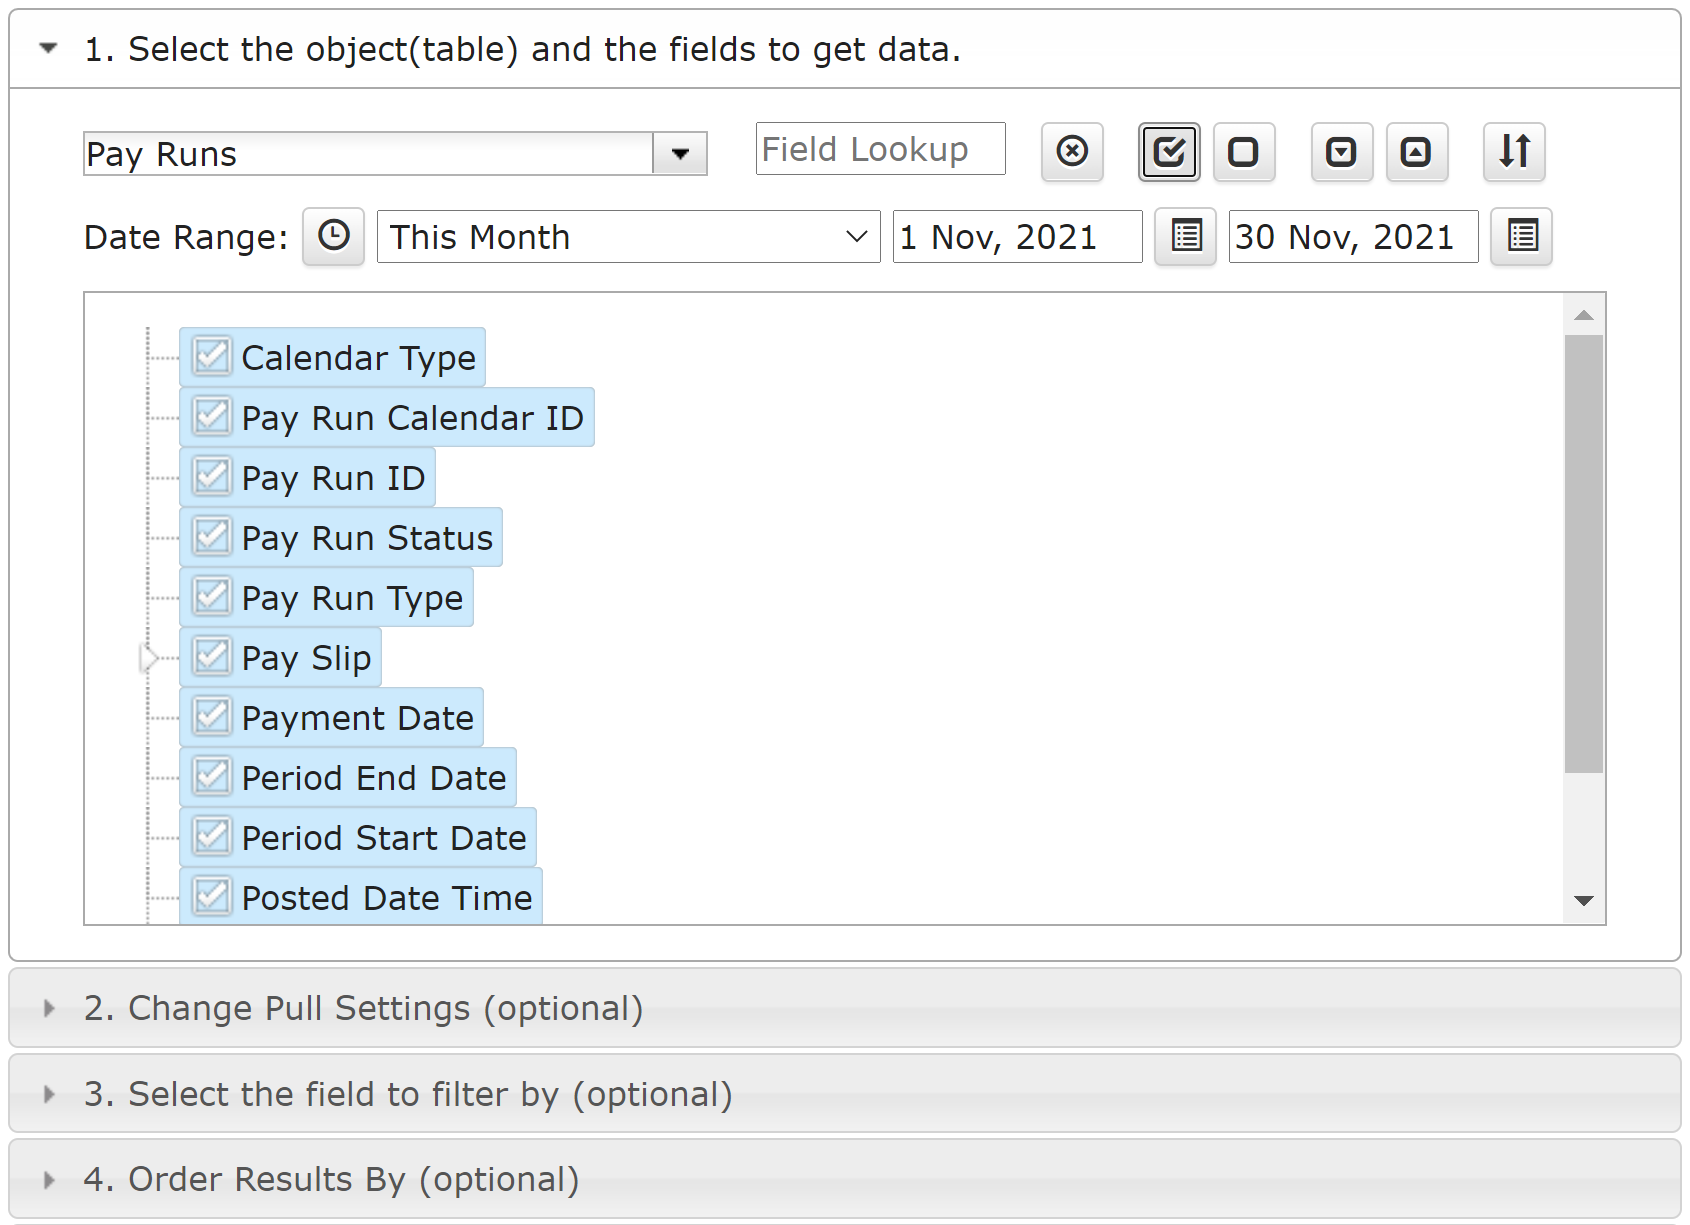Open the Pay Runs object dropdown
This screenshot has width=1690, height=1225.
click(680, 154)
